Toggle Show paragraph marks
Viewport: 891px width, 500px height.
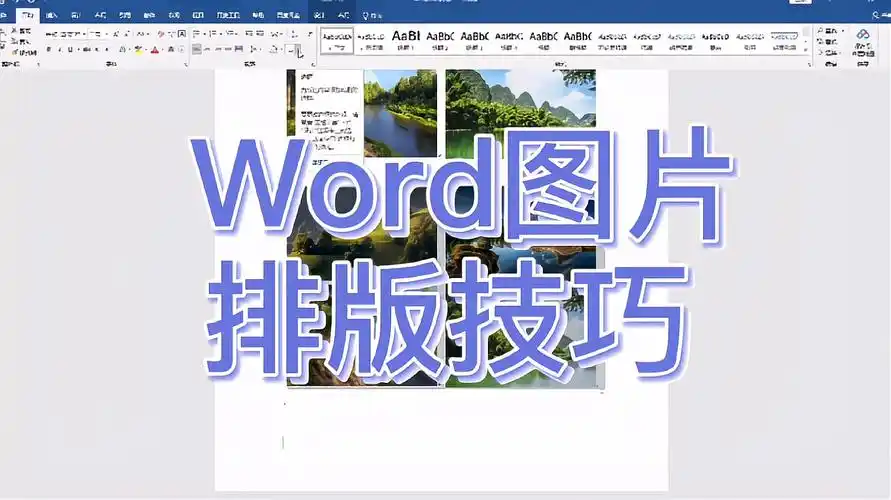click(310, 34)
